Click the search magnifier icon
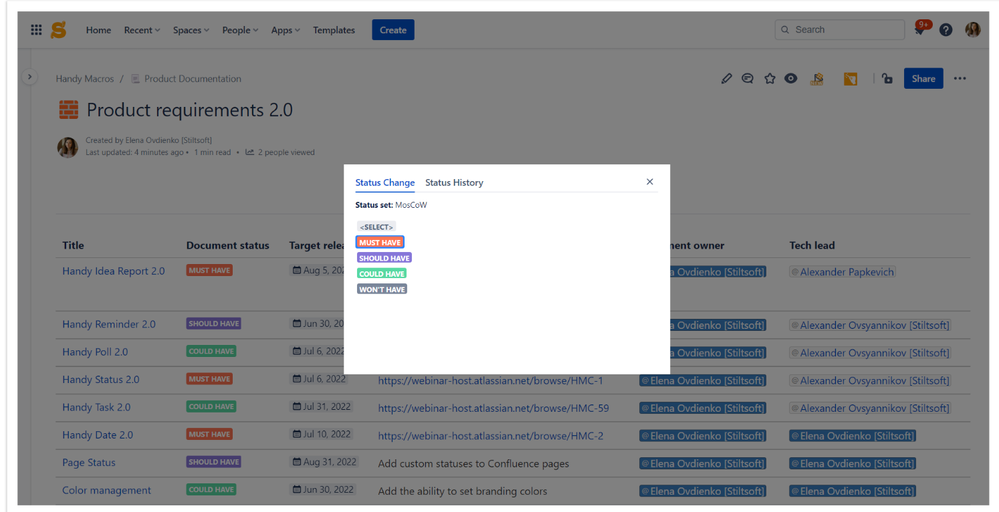Image resolution: width=999 pixels, height=512 pixels. tap(786, 30)
